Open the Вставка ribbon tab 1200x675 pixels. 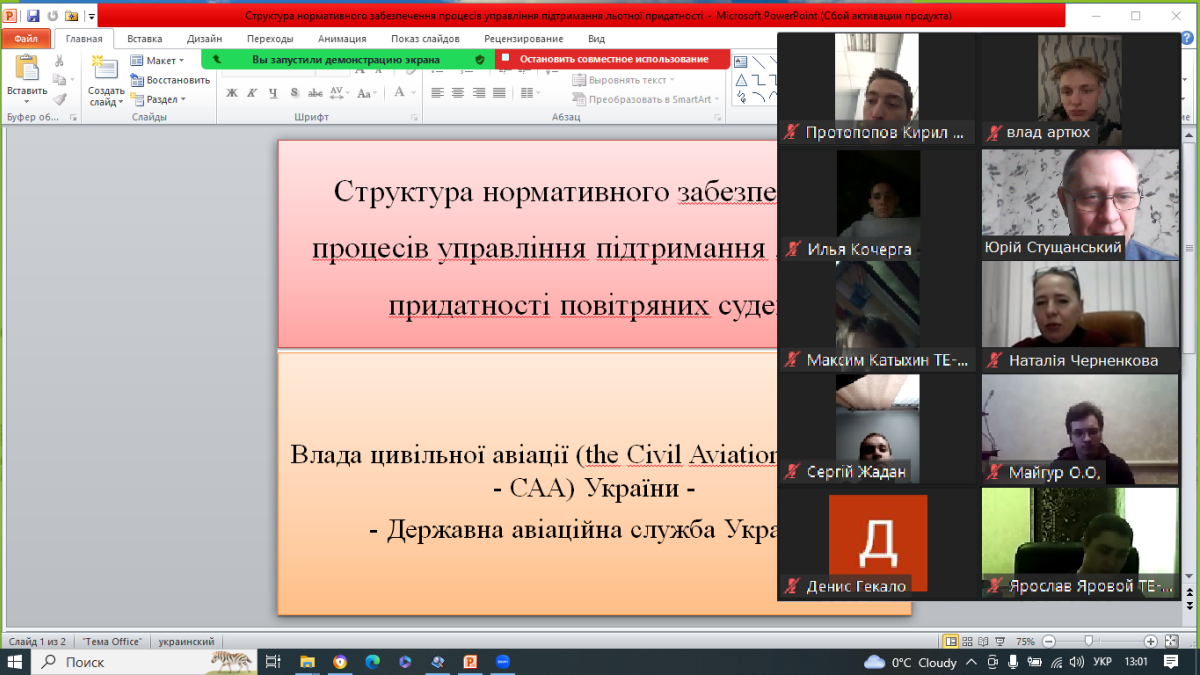tap(145, 39)
